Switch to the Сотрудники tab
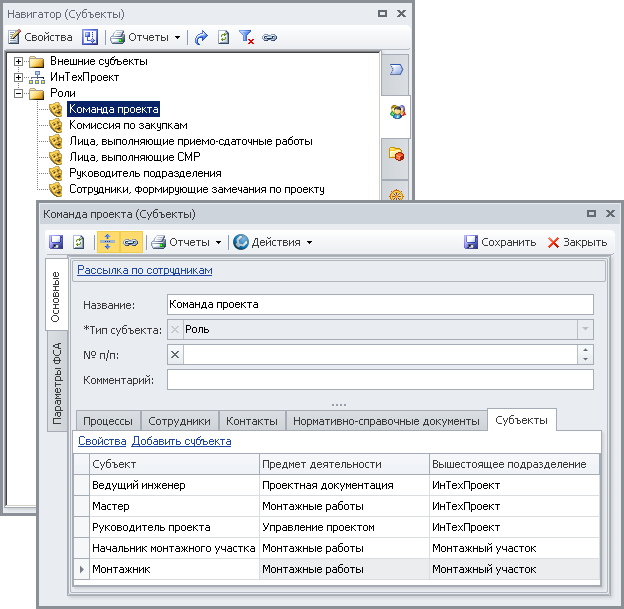 pyautogui.click(x=179, y=421)
